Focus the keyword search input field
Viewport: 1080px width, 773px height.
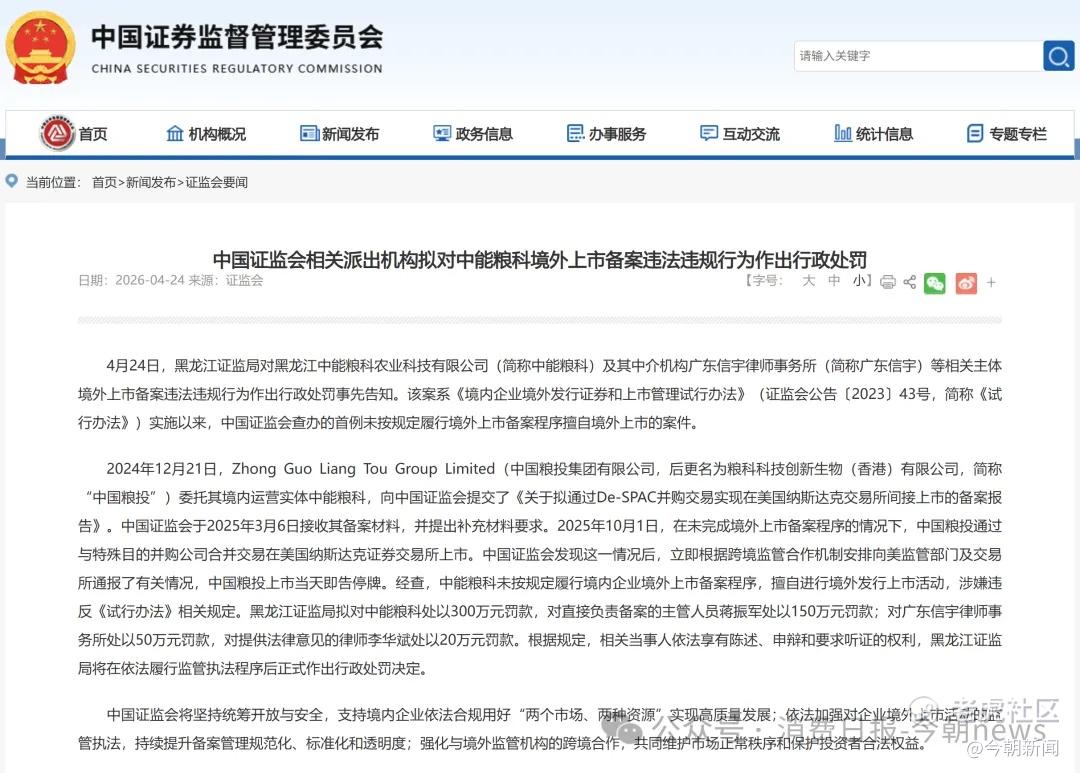click(918, 56)
